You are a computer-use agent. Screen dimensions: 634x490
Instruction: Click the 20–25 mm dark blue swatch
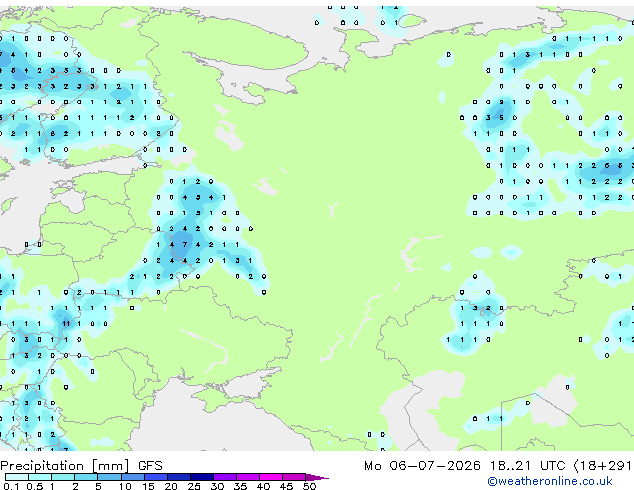click(x=179, y=477)
